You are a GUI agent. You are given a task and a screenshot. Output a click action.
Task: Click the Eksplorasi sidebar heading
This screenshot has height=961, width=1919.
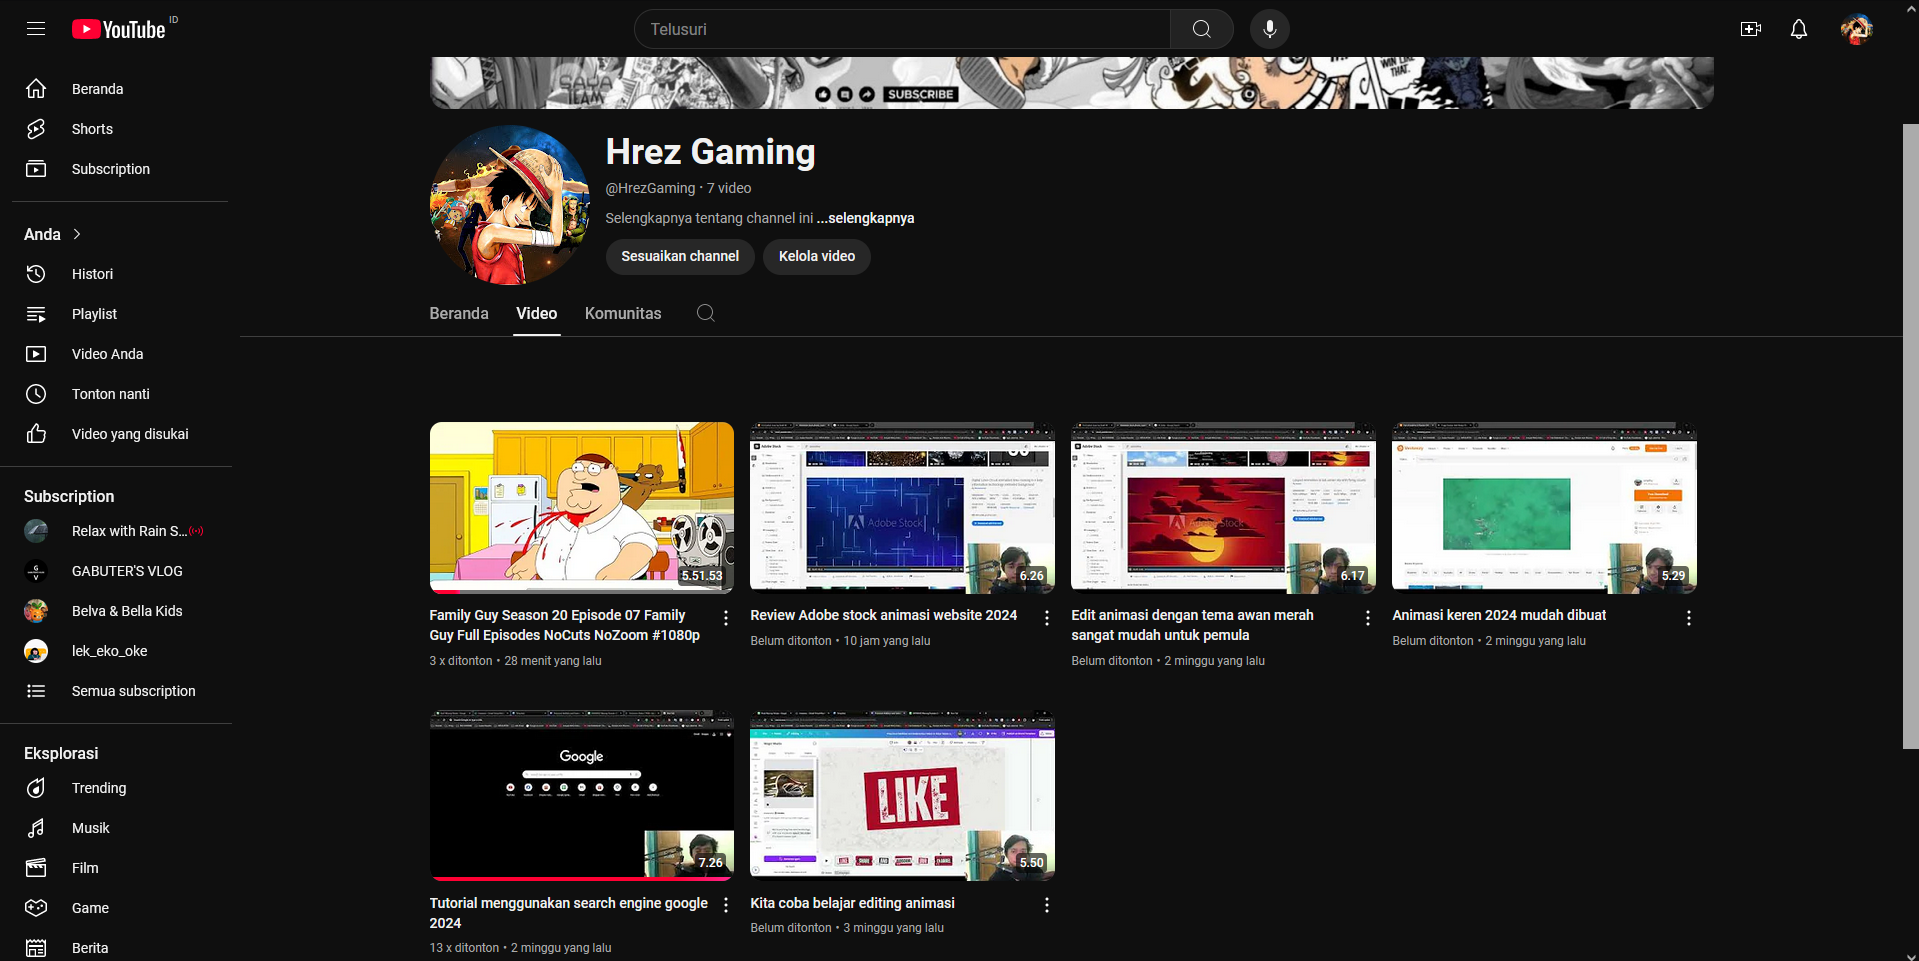tap(61, 753)
